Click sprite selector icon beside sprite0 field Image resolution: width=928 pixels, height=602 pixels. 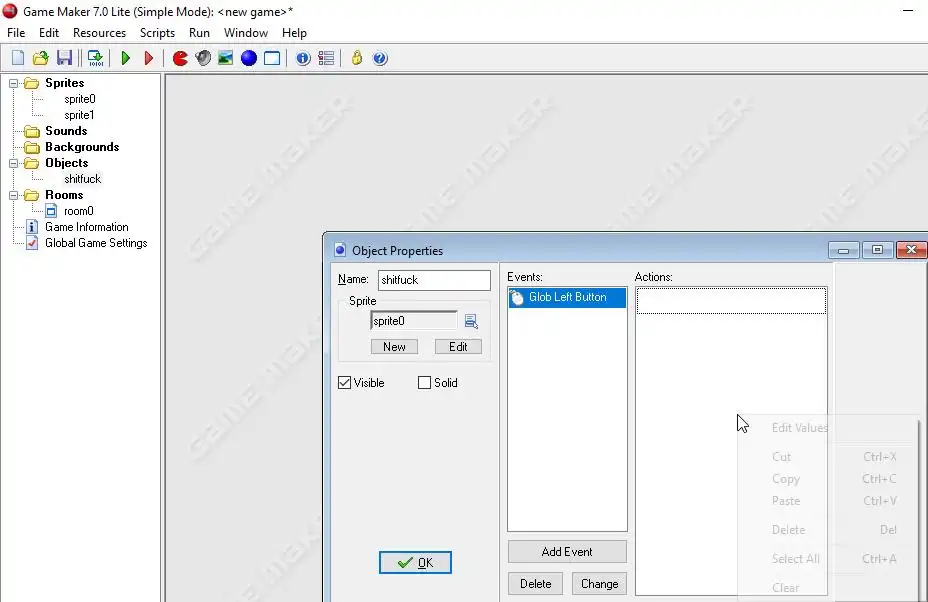pos(471,321)
